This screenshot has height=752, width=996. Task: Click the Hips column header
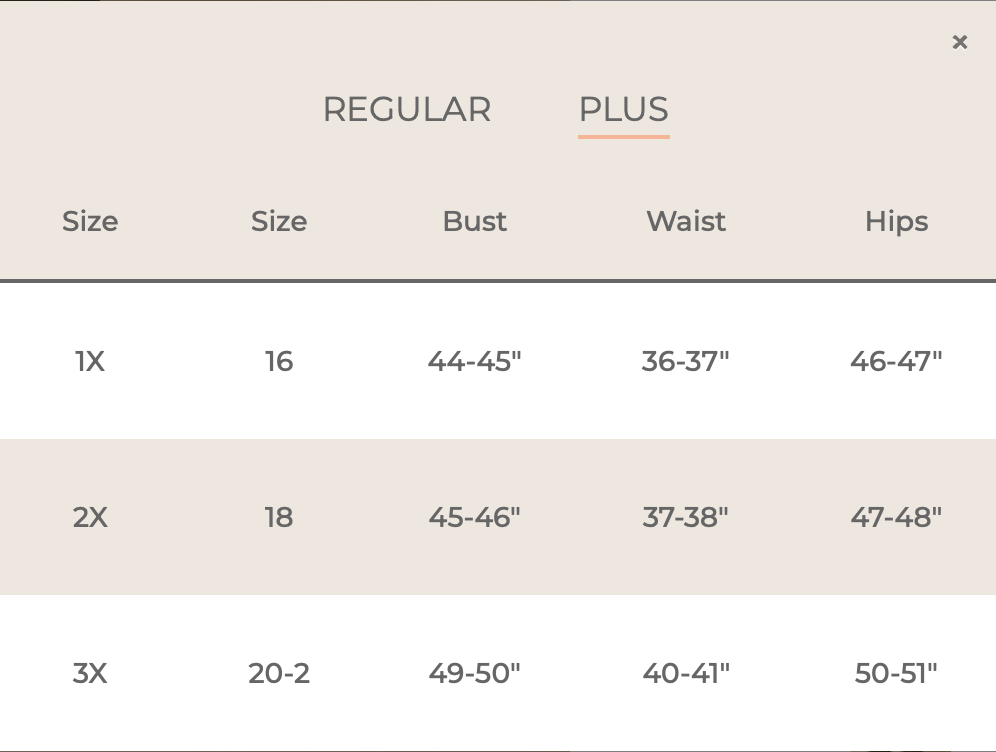click(x=896, y=222)
